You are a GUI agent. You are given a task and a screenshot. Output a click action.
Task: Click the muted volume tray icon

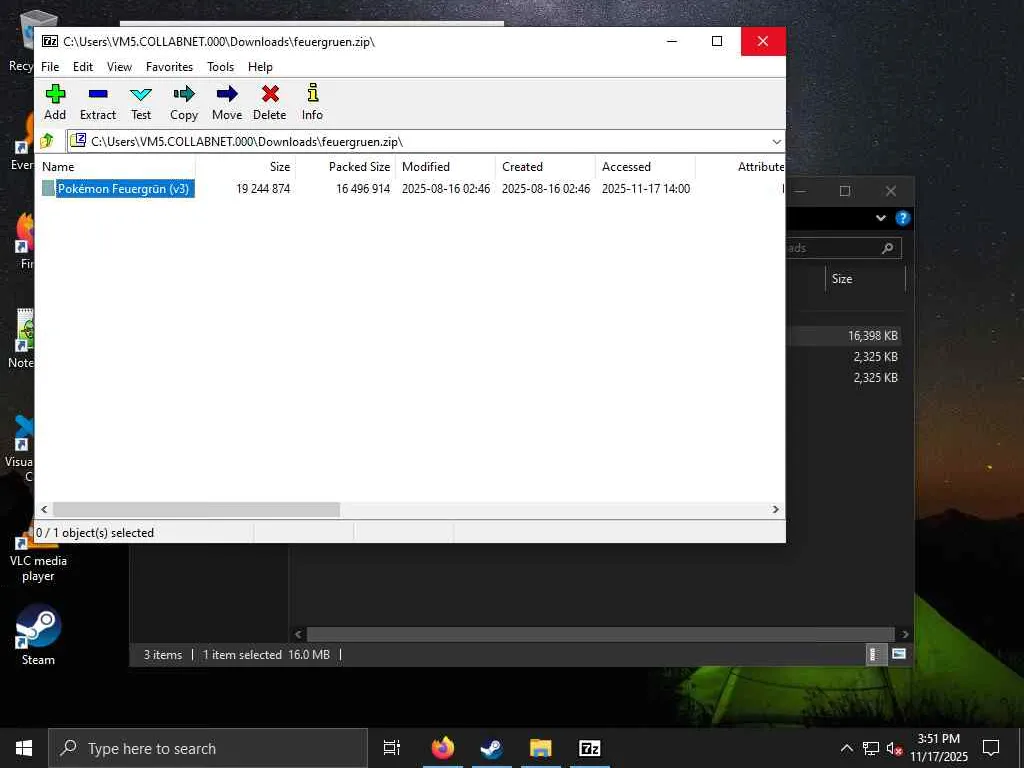(x=894, y=748)
